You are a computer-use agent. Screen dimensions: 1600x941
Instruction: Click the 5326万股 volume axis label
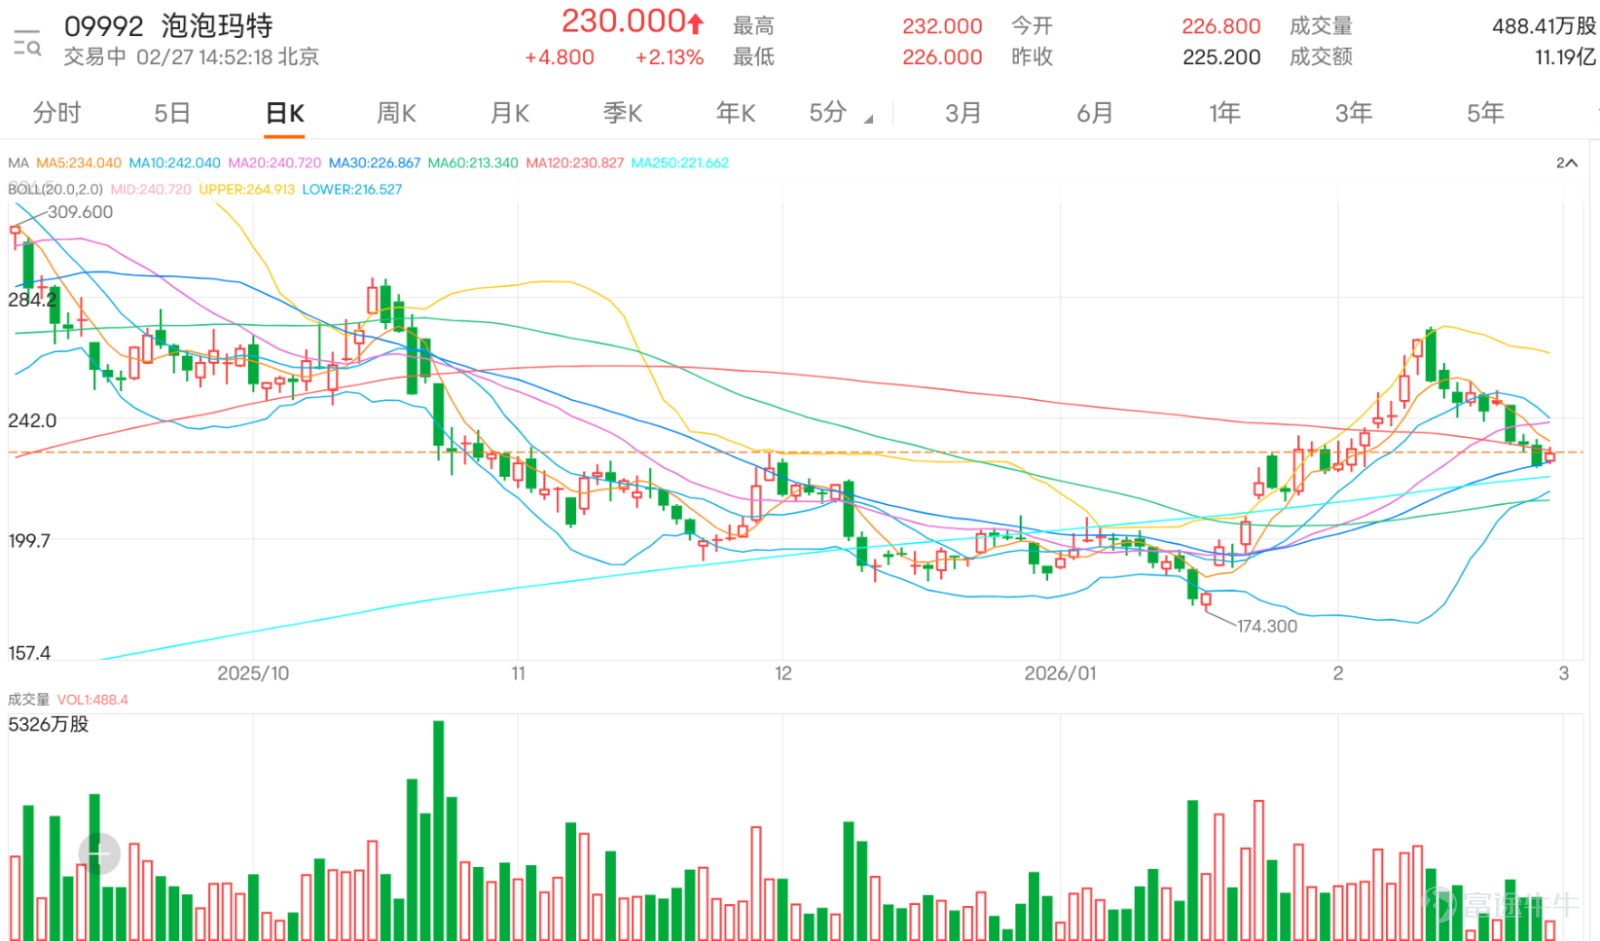[x=48, y=724]
